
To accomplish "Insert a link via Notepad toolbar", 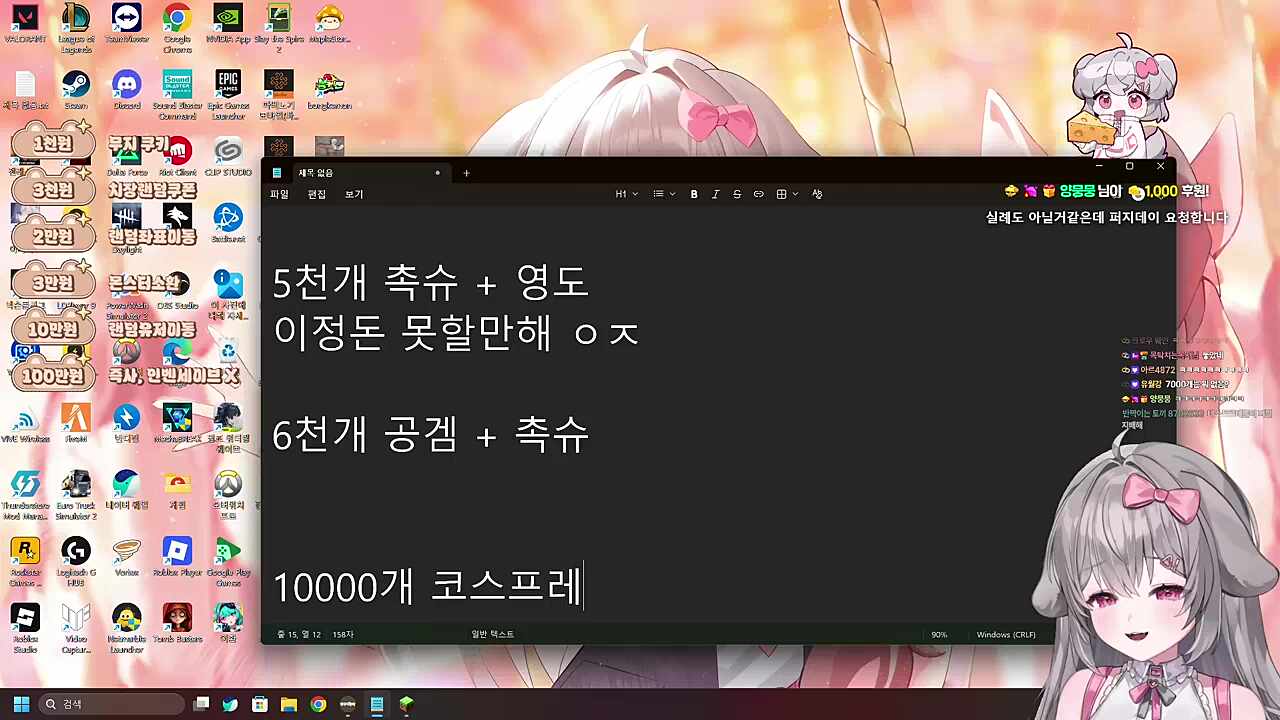I will pyautogui.click(x=759, y=194).
